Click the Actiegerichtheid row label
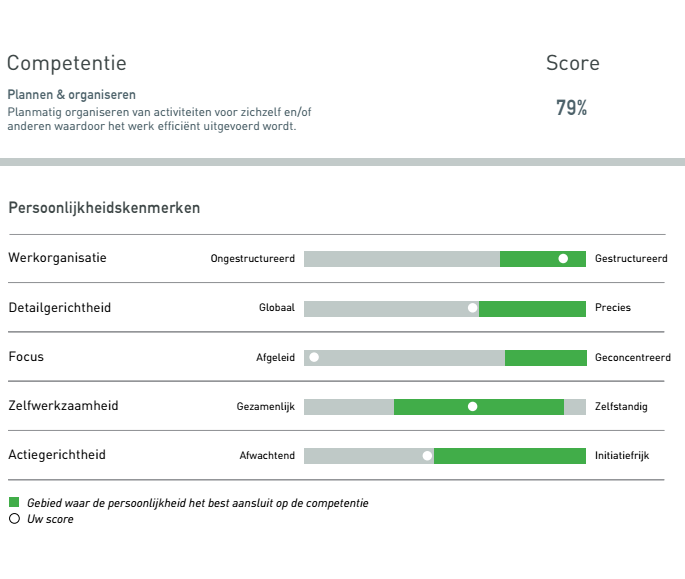 tap(57, 455)
